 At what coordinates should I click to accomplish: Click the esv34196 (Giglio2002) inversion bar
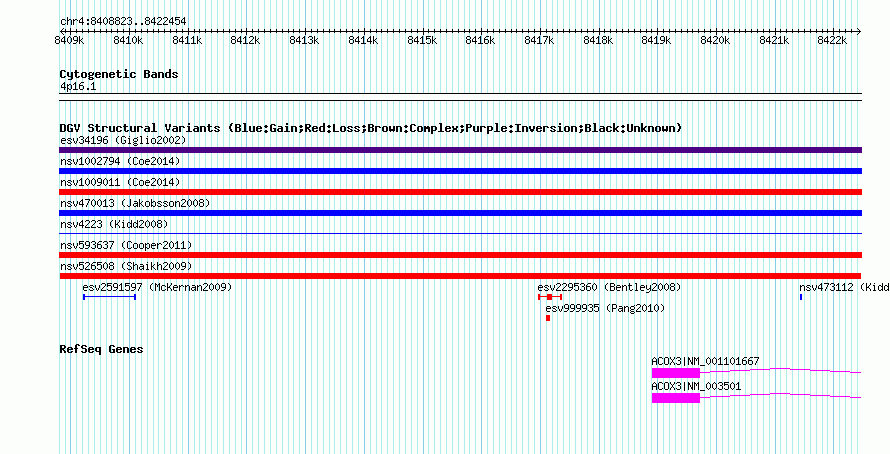tap(460, 150)
